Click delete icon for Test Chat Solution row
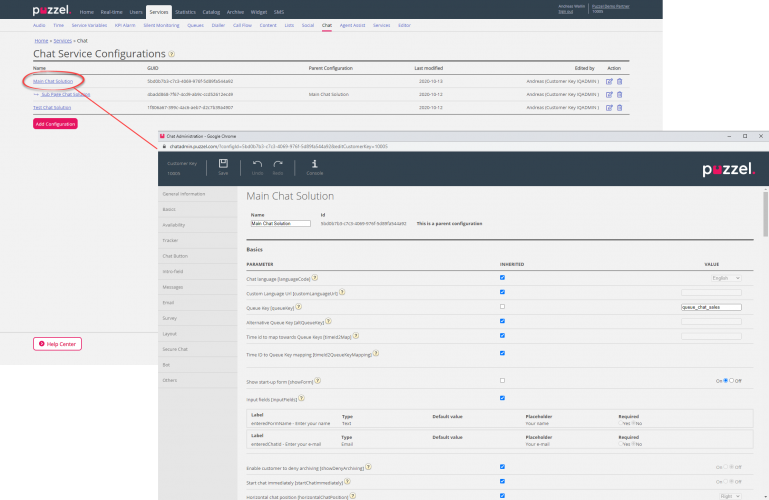 pos(619,107)
